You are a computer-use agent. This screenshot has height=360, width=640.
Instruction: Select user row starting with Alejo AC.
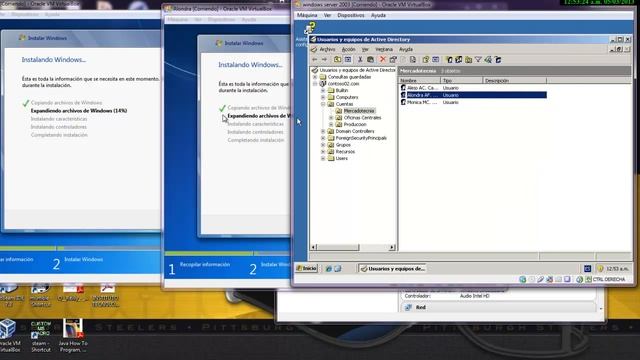click(473, 88)
